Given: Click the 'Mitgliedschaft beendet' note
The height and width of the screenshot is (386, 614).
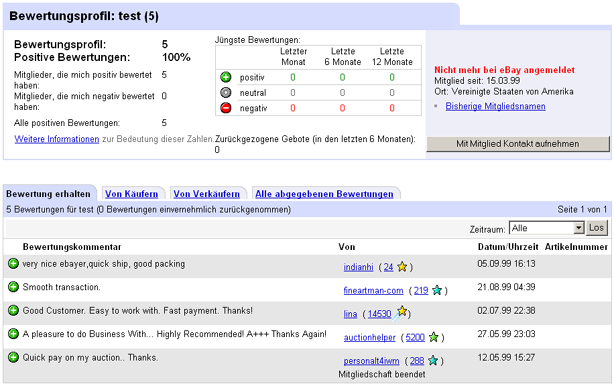Looking at the screenshot, I should [382, 374].
